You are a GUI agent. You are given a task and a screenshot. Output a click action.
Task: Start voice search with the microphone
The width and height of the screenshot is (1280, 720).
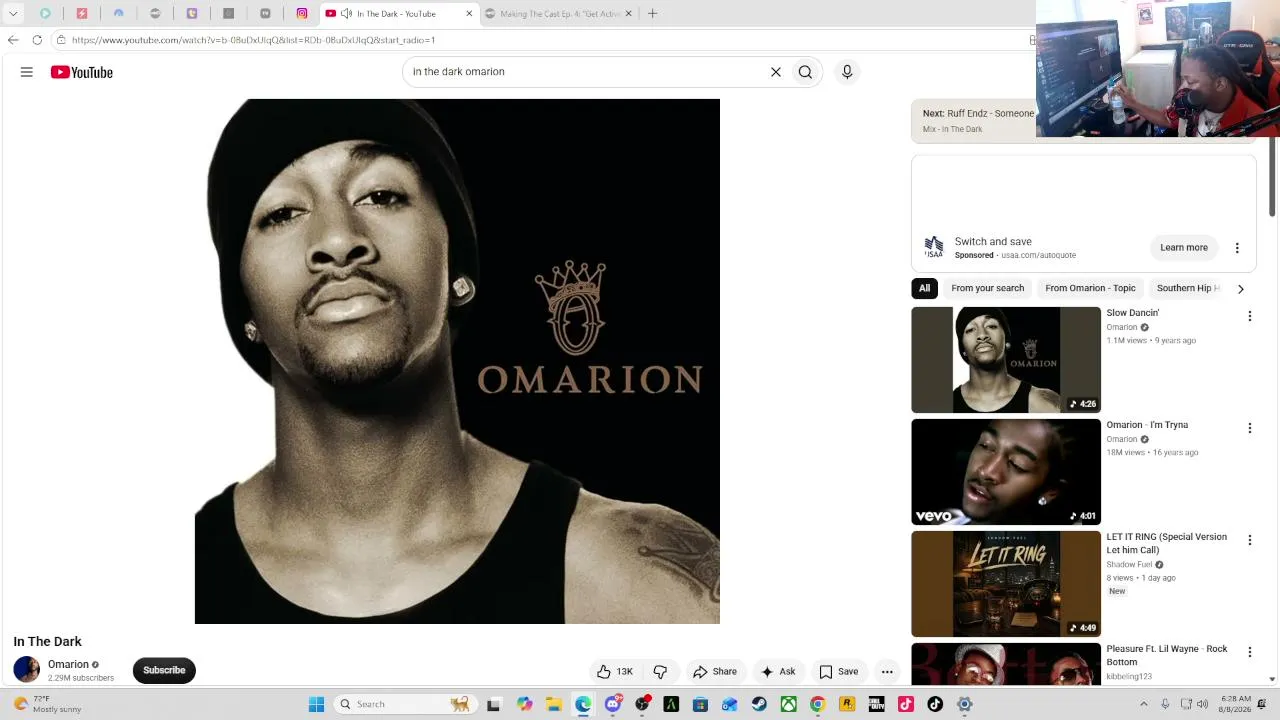847,72
